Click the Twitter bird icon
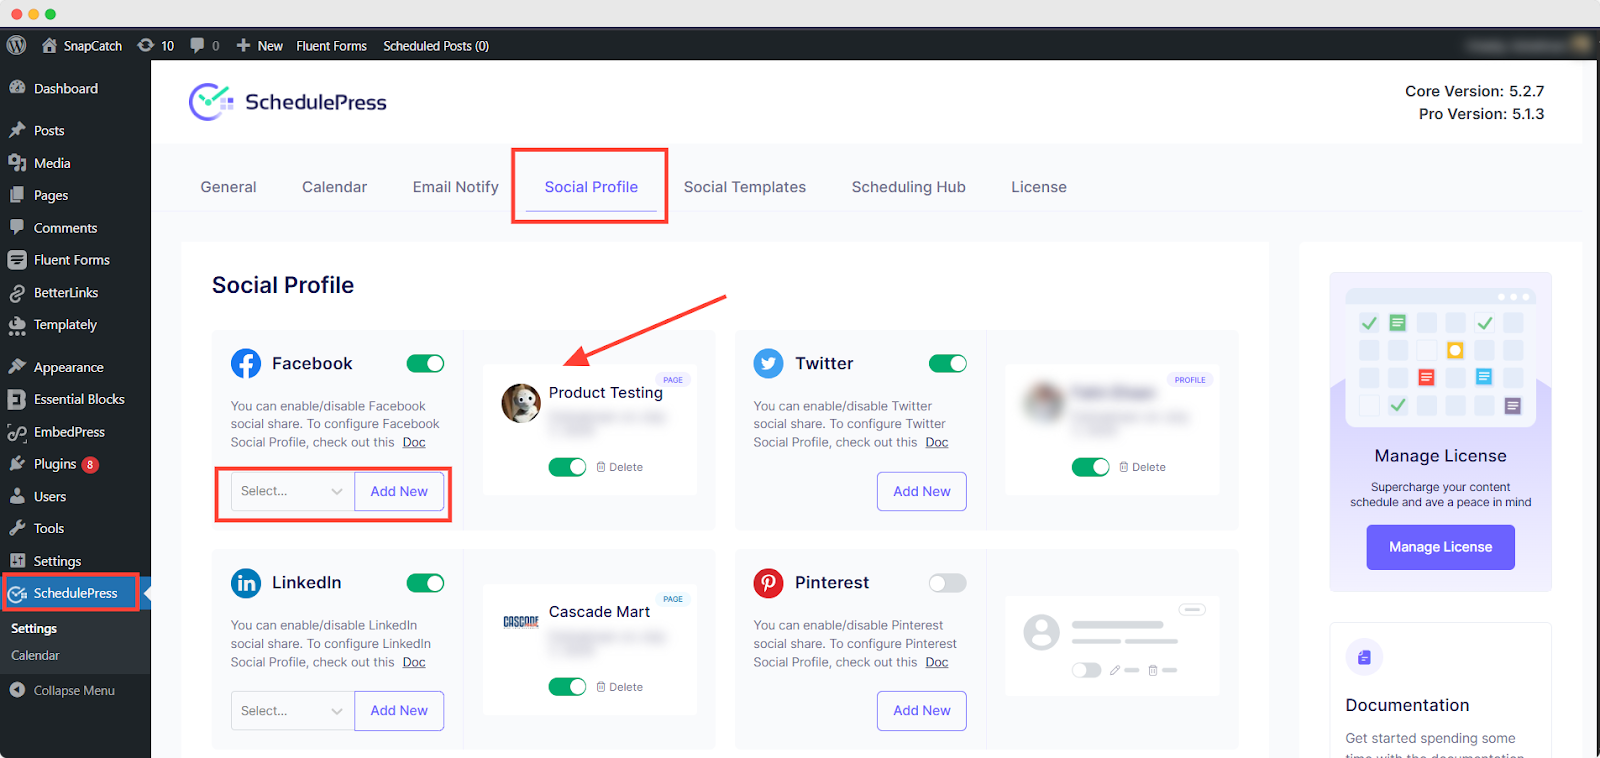Screen dimensions: 1600x758 pyautogui.click(x=768, y=364)
